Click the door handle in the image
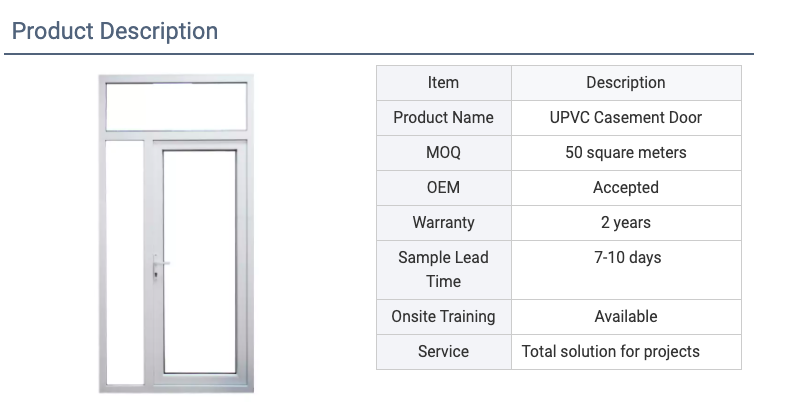 (x=159, y=266)
